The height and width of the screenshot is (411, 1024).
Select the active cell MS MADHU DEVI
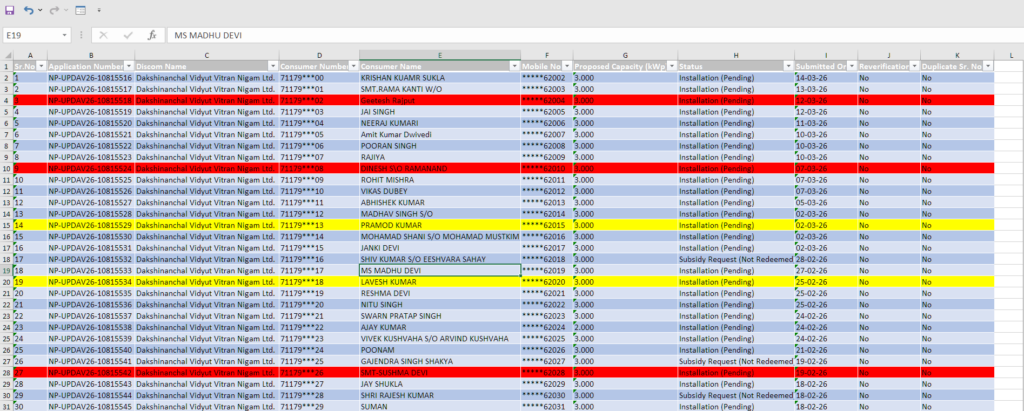[x=440, y=271]
